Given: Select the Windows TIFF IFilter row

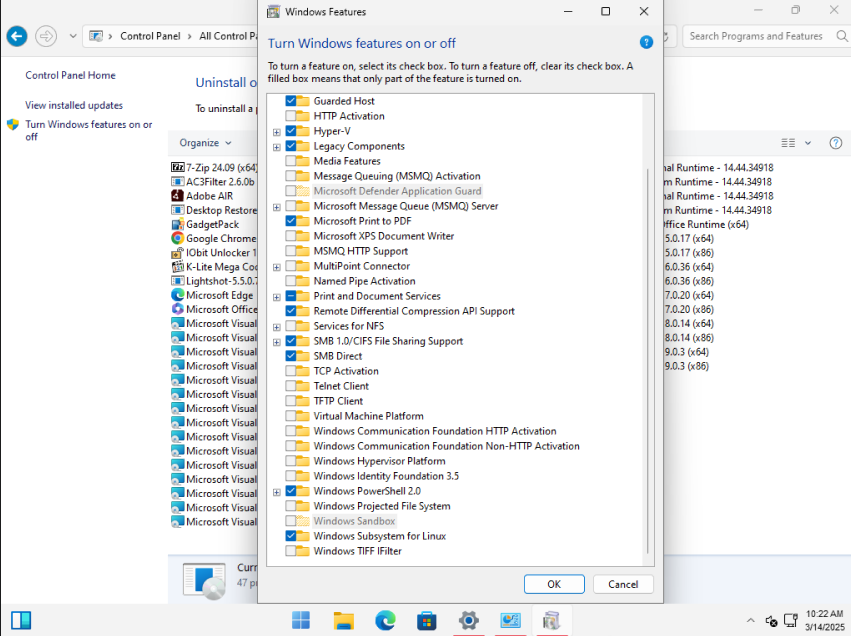Looking at the screenshot, I should click(358, 551).
